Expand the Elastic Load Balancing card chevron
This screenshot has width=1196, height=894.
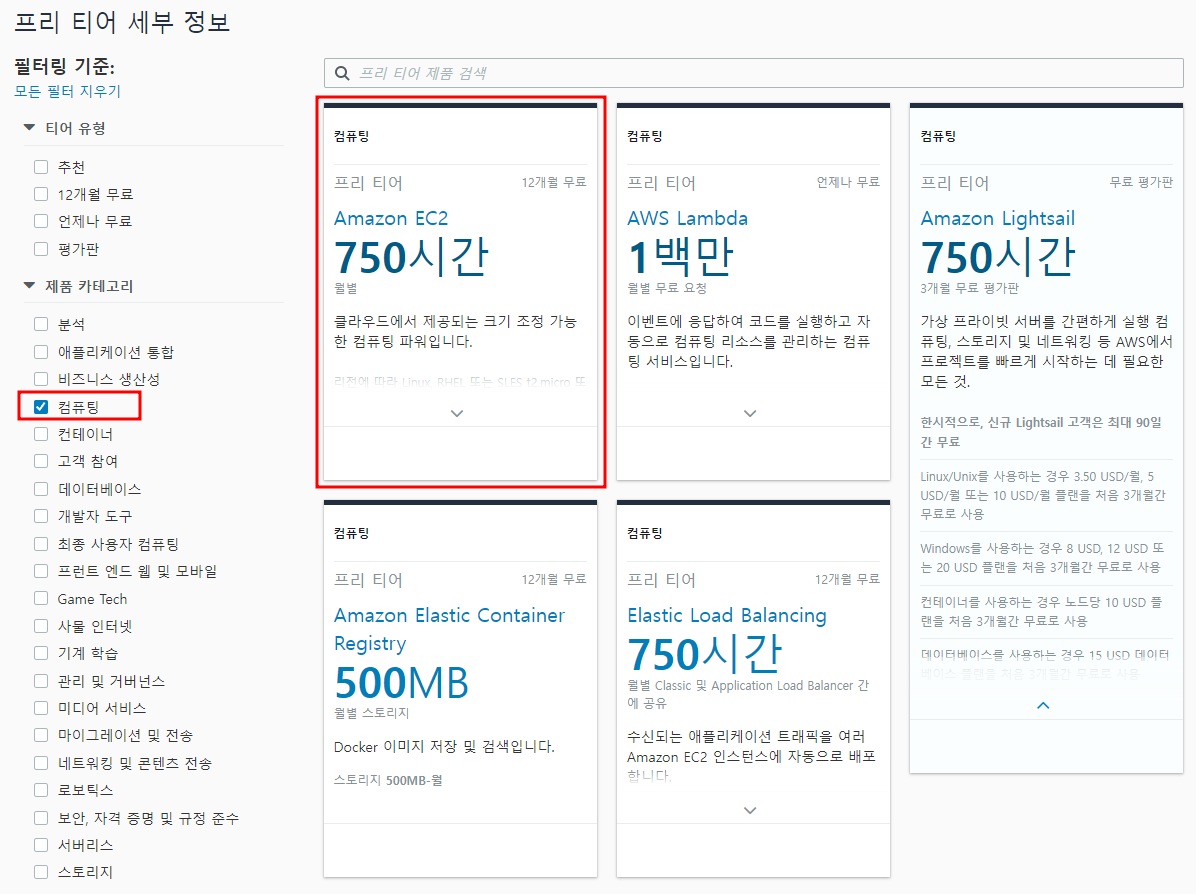[x=750, y=810]
